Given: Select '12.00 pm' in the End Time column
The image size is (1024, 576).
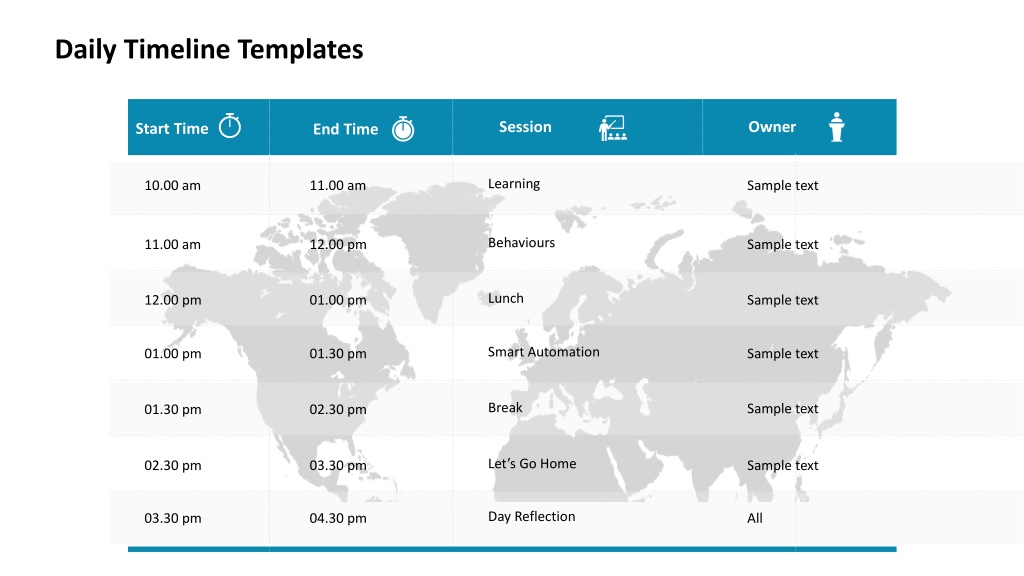Looking at the screenshot, I should (x=338, y=244).
